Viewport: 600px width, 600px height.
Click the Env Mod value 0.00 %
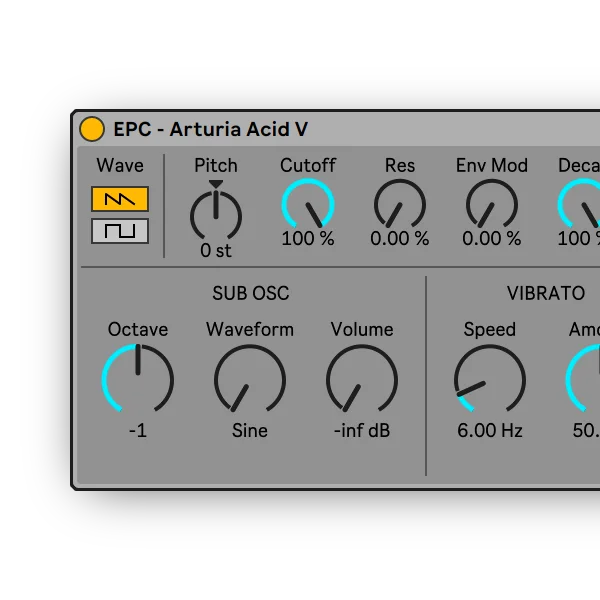click(x=492, y=238)
